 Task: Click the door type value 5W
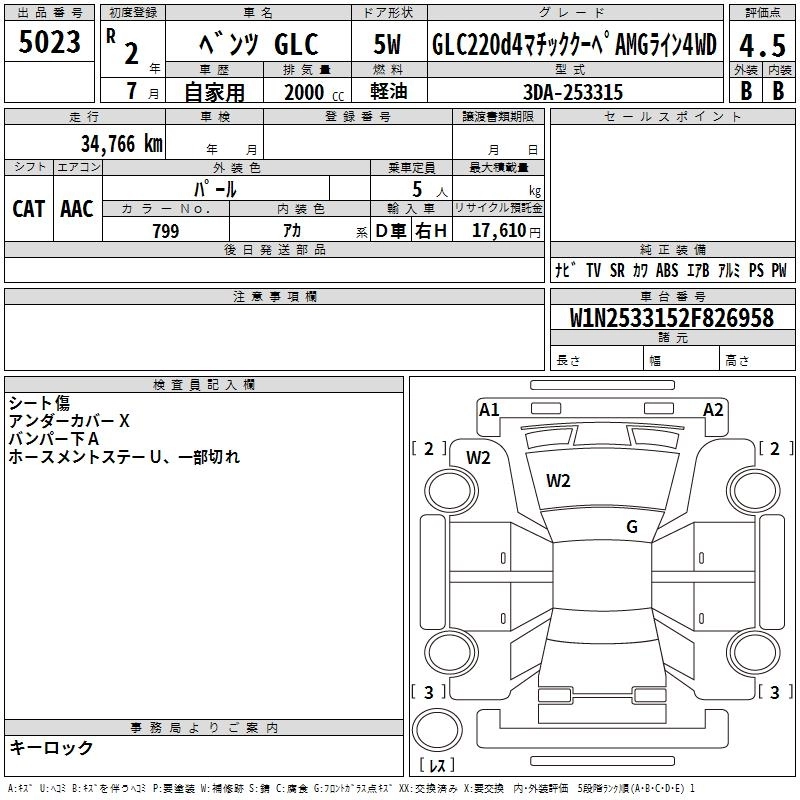[387, 44]
